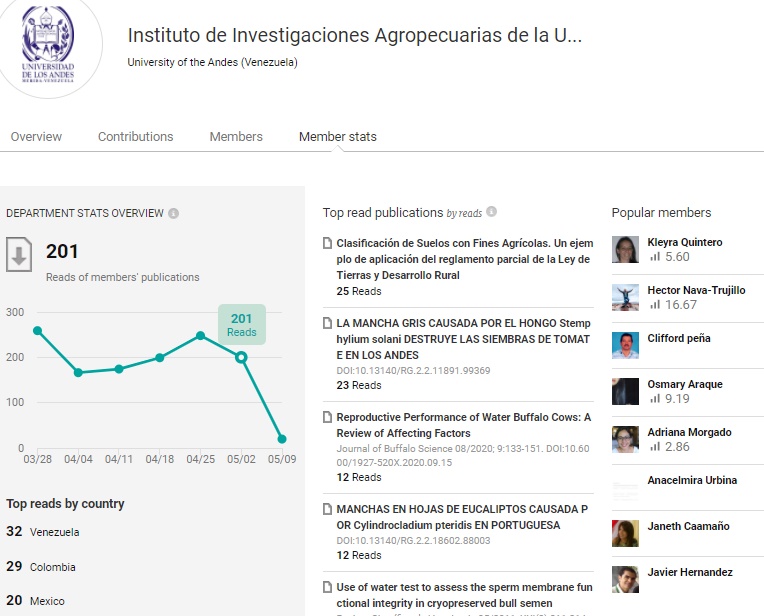Open MANCHAS EN HOJAS DE EUCALIPTOS publication
764x616 pixels.
tap(462, 517)
